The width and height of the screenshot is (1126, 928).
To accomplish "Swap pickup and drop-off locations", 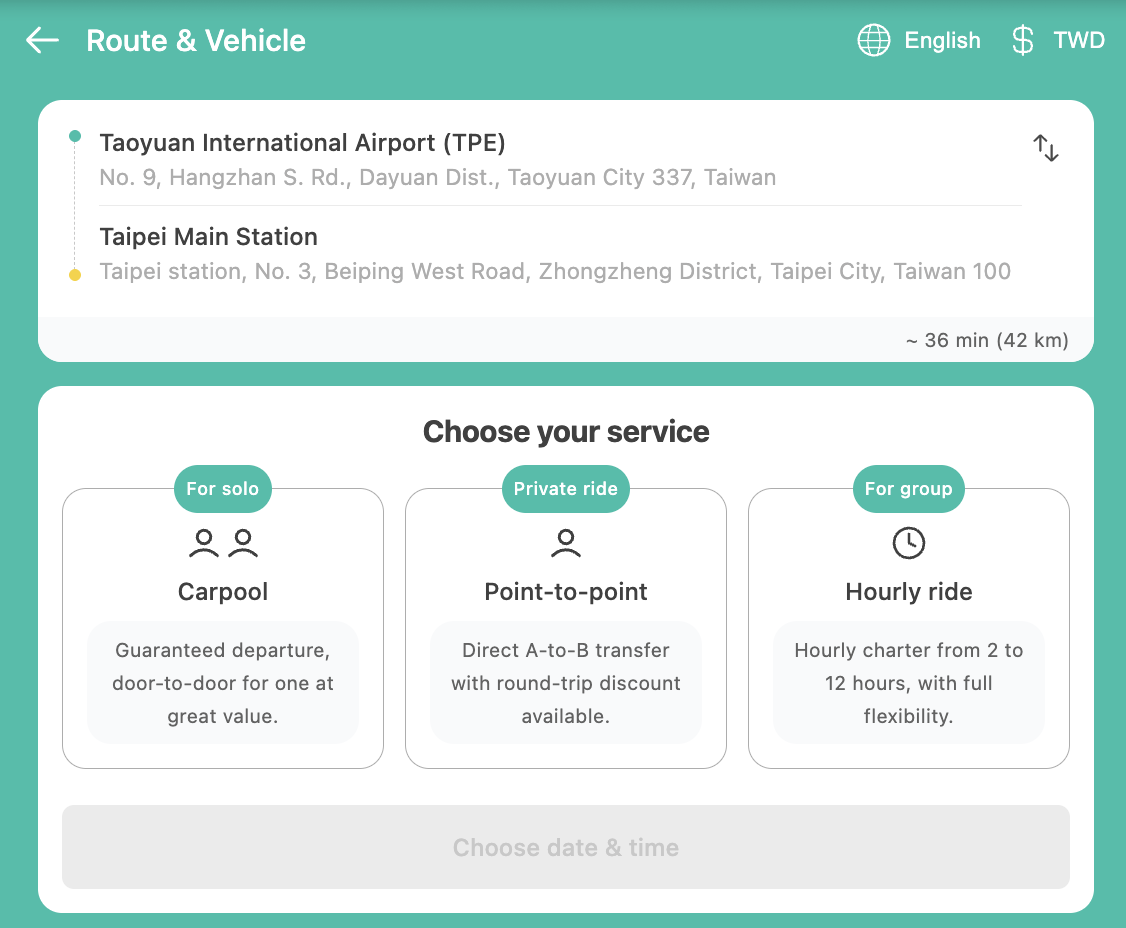I will coord(1045,148).
